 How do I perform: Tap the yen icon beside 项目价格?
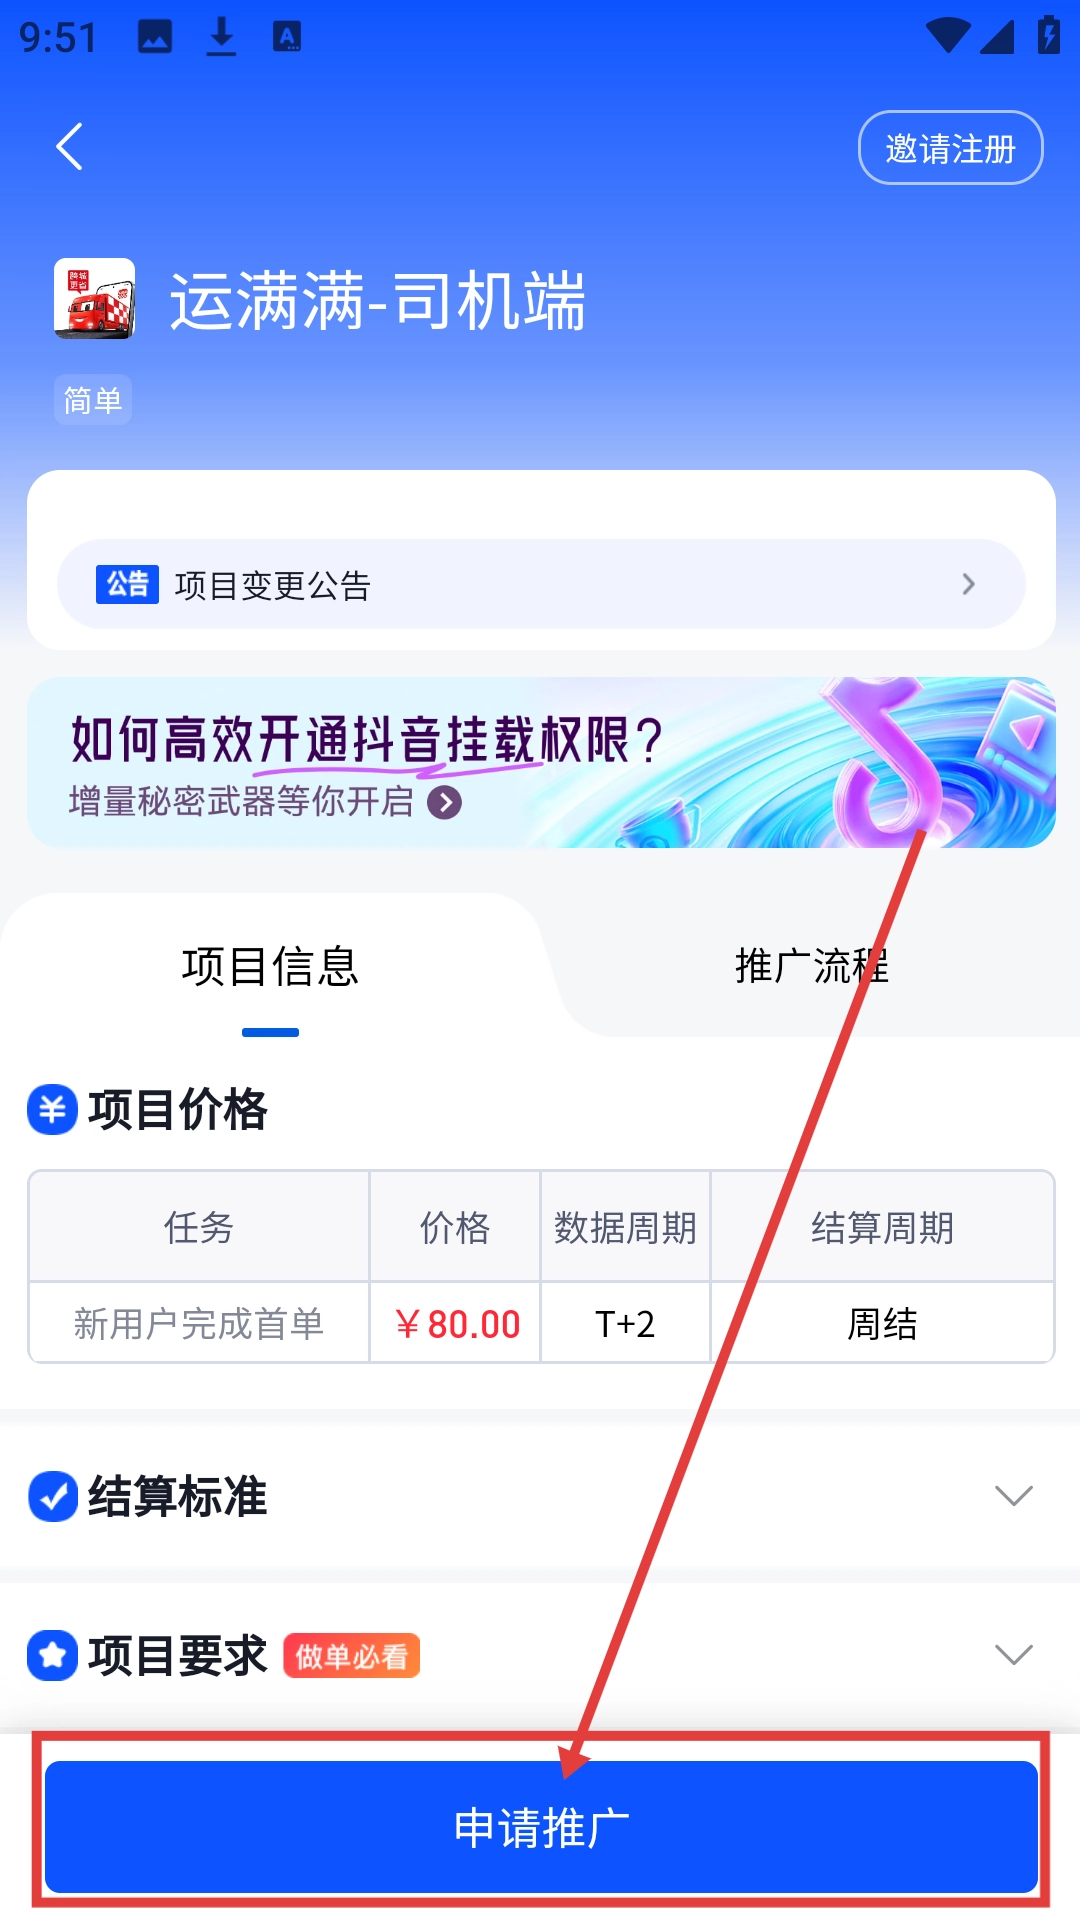(52, 1109)
